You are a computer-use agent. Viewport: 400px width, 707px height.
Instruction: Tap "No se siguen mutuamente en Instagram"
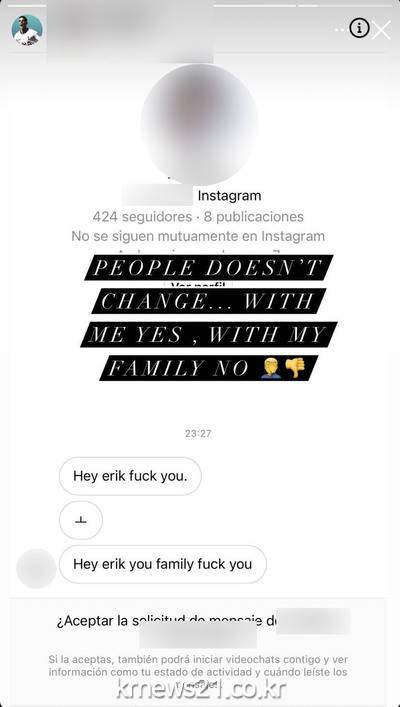[198, 236]
